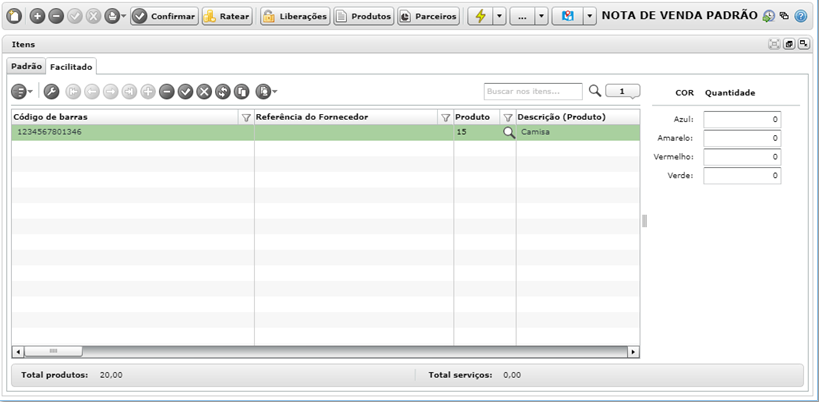Click the grayed previous record arrow
The height and width of the screenshot is (402, 819).
pyautogui.click(x=91, y=92)
